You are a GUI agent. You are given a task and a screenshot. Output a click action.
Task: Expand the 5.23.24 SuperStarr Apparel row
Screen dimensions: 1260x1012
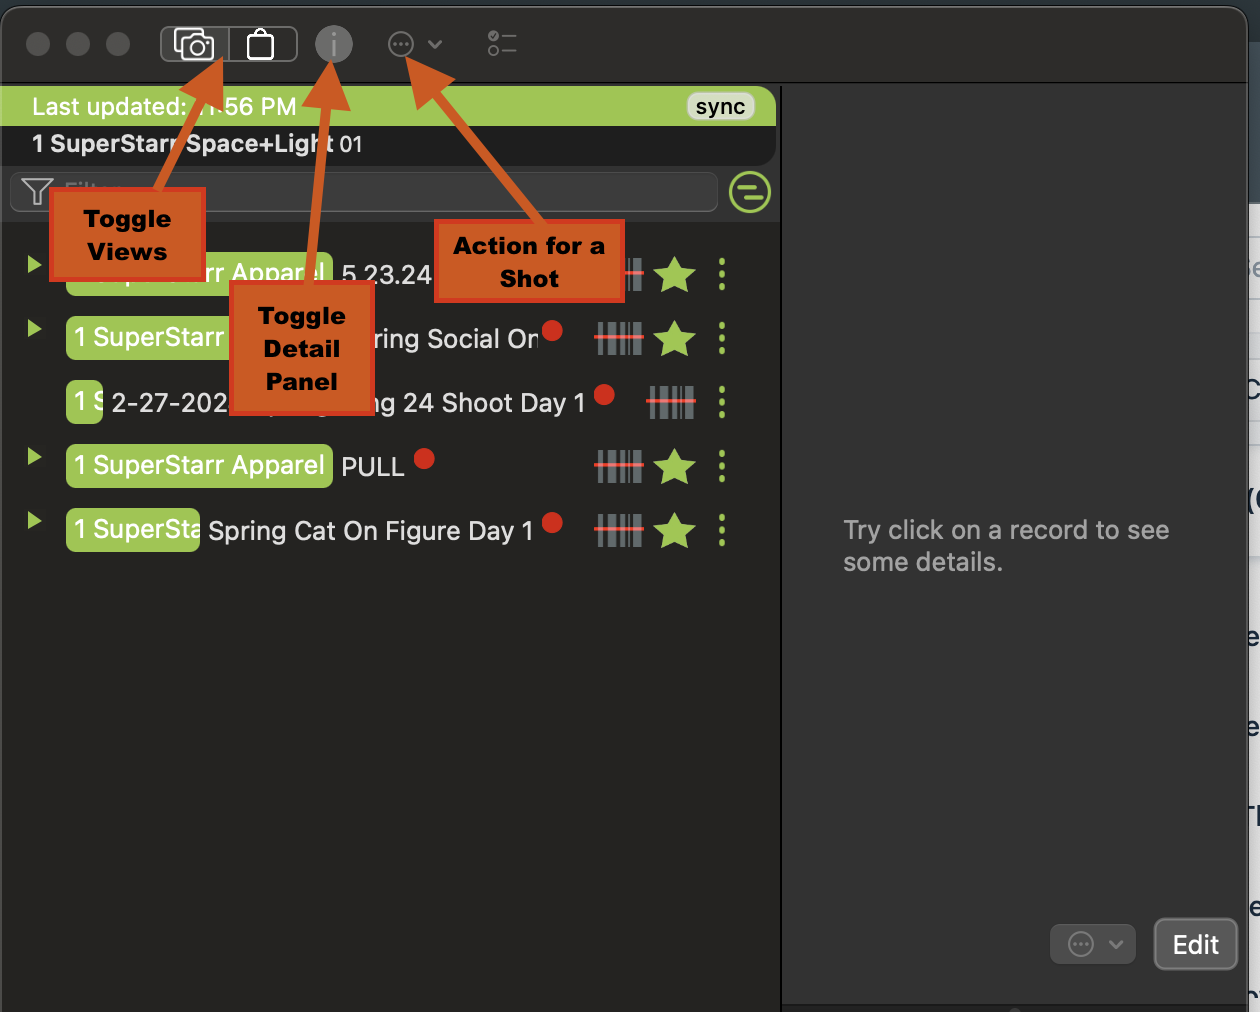coord(34,264)
